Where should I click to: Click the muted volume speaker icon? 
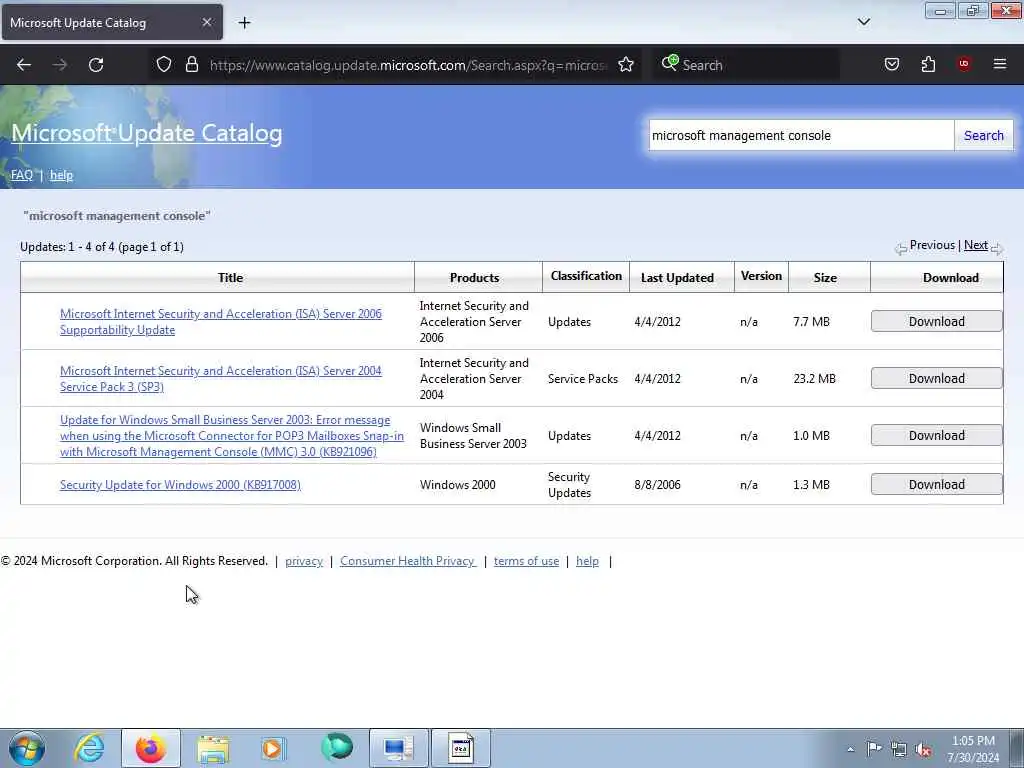tap(923, 749)
